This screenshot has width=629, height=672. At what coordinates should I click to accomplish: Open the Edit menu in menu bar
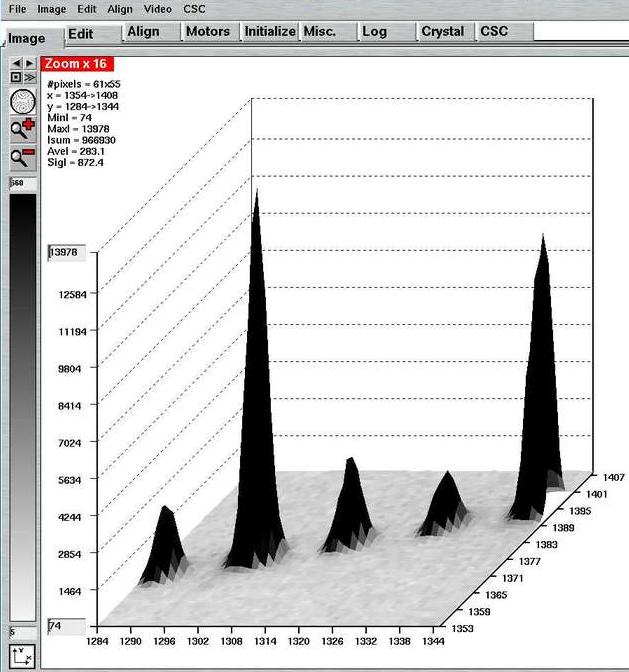tap(87, 9)
